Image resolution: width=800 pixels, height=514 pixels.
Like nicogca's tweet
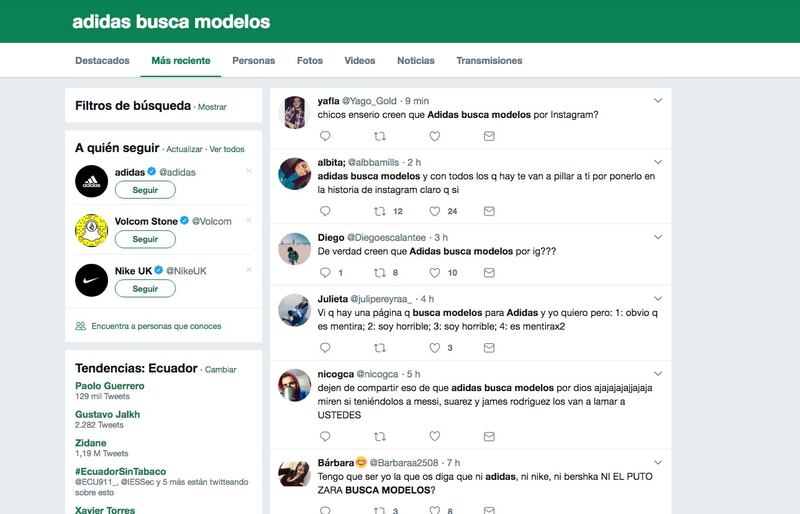pos(434,436)
